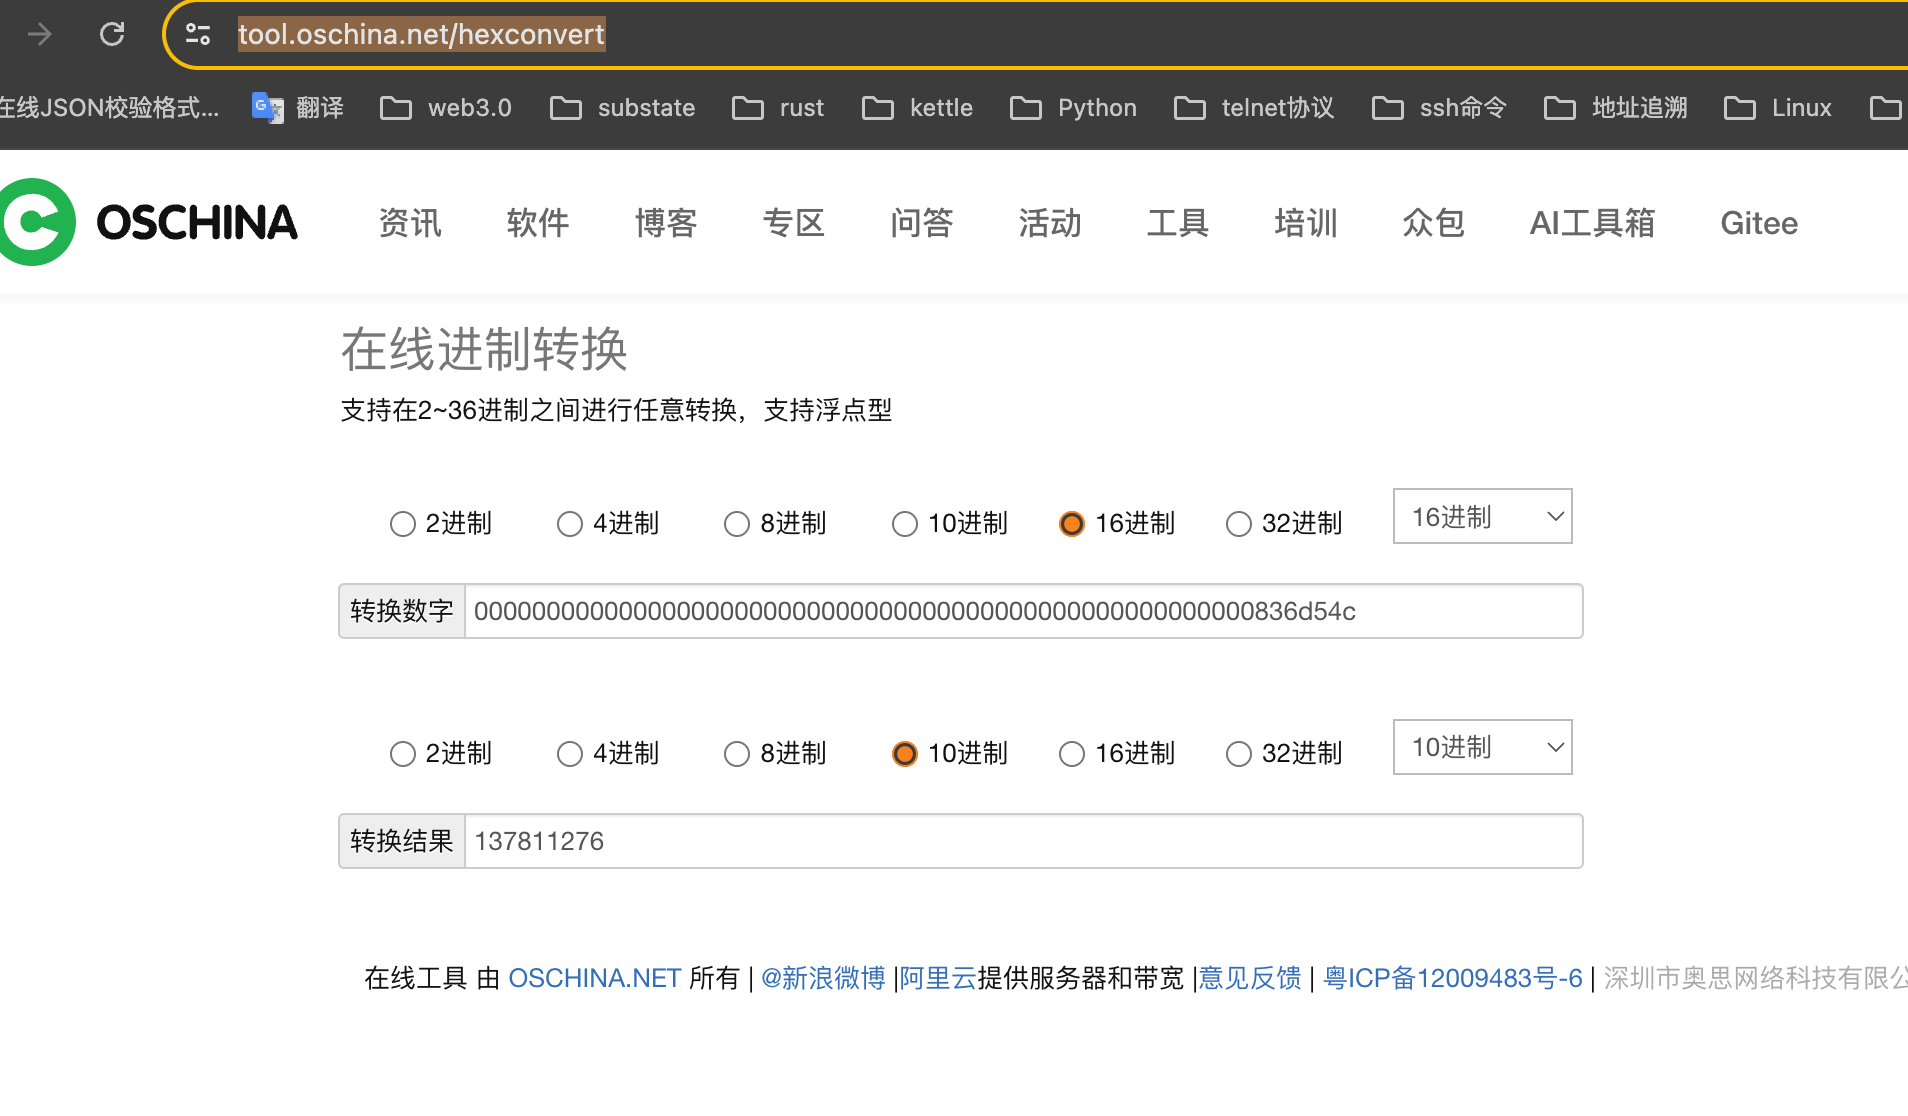The image size is (1908, 1116).
Task: Open the 地址追溯 bookmark folder
Action: [x=1615, y=108]
